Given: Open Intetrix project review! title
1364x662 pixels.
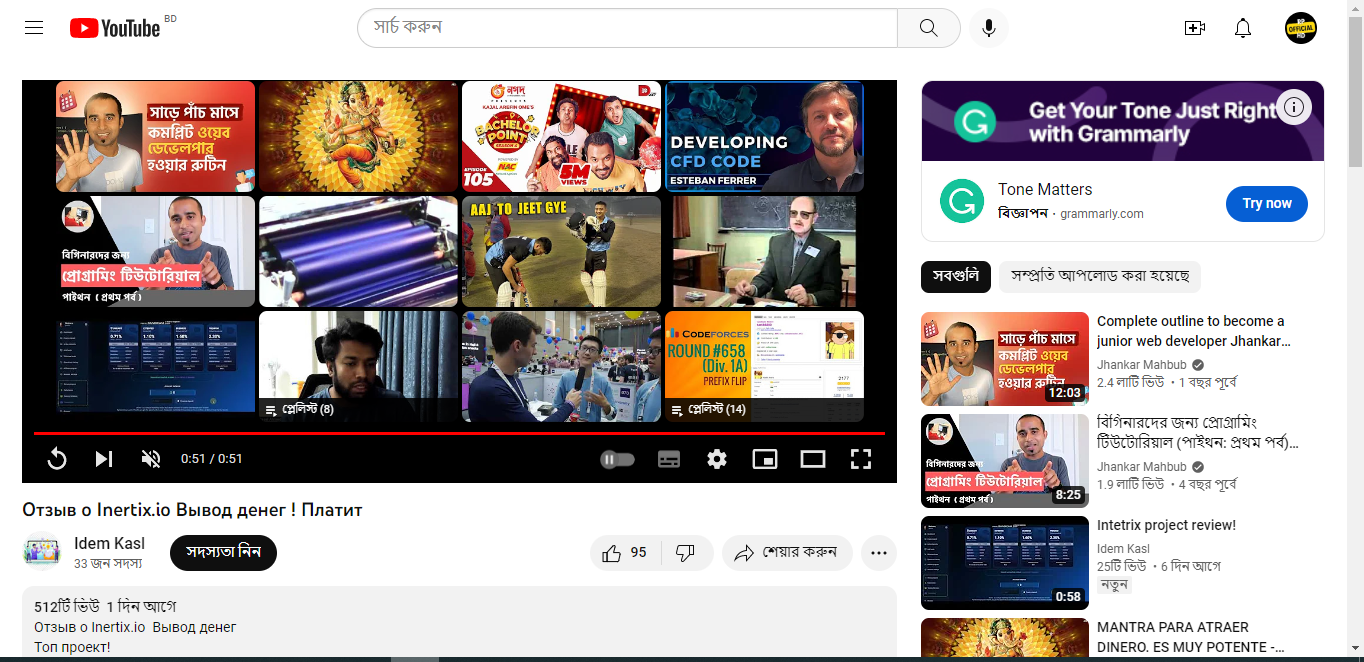Looking at the screenshot, I should [1166, 525].
